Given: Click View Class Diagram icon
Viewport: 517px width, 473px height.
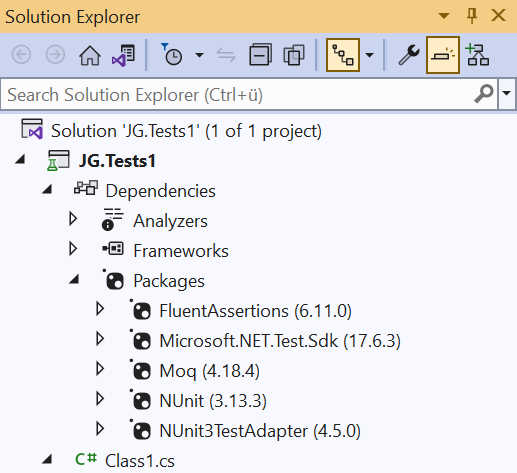Looking at the screenshot, I should pos(477,54).
